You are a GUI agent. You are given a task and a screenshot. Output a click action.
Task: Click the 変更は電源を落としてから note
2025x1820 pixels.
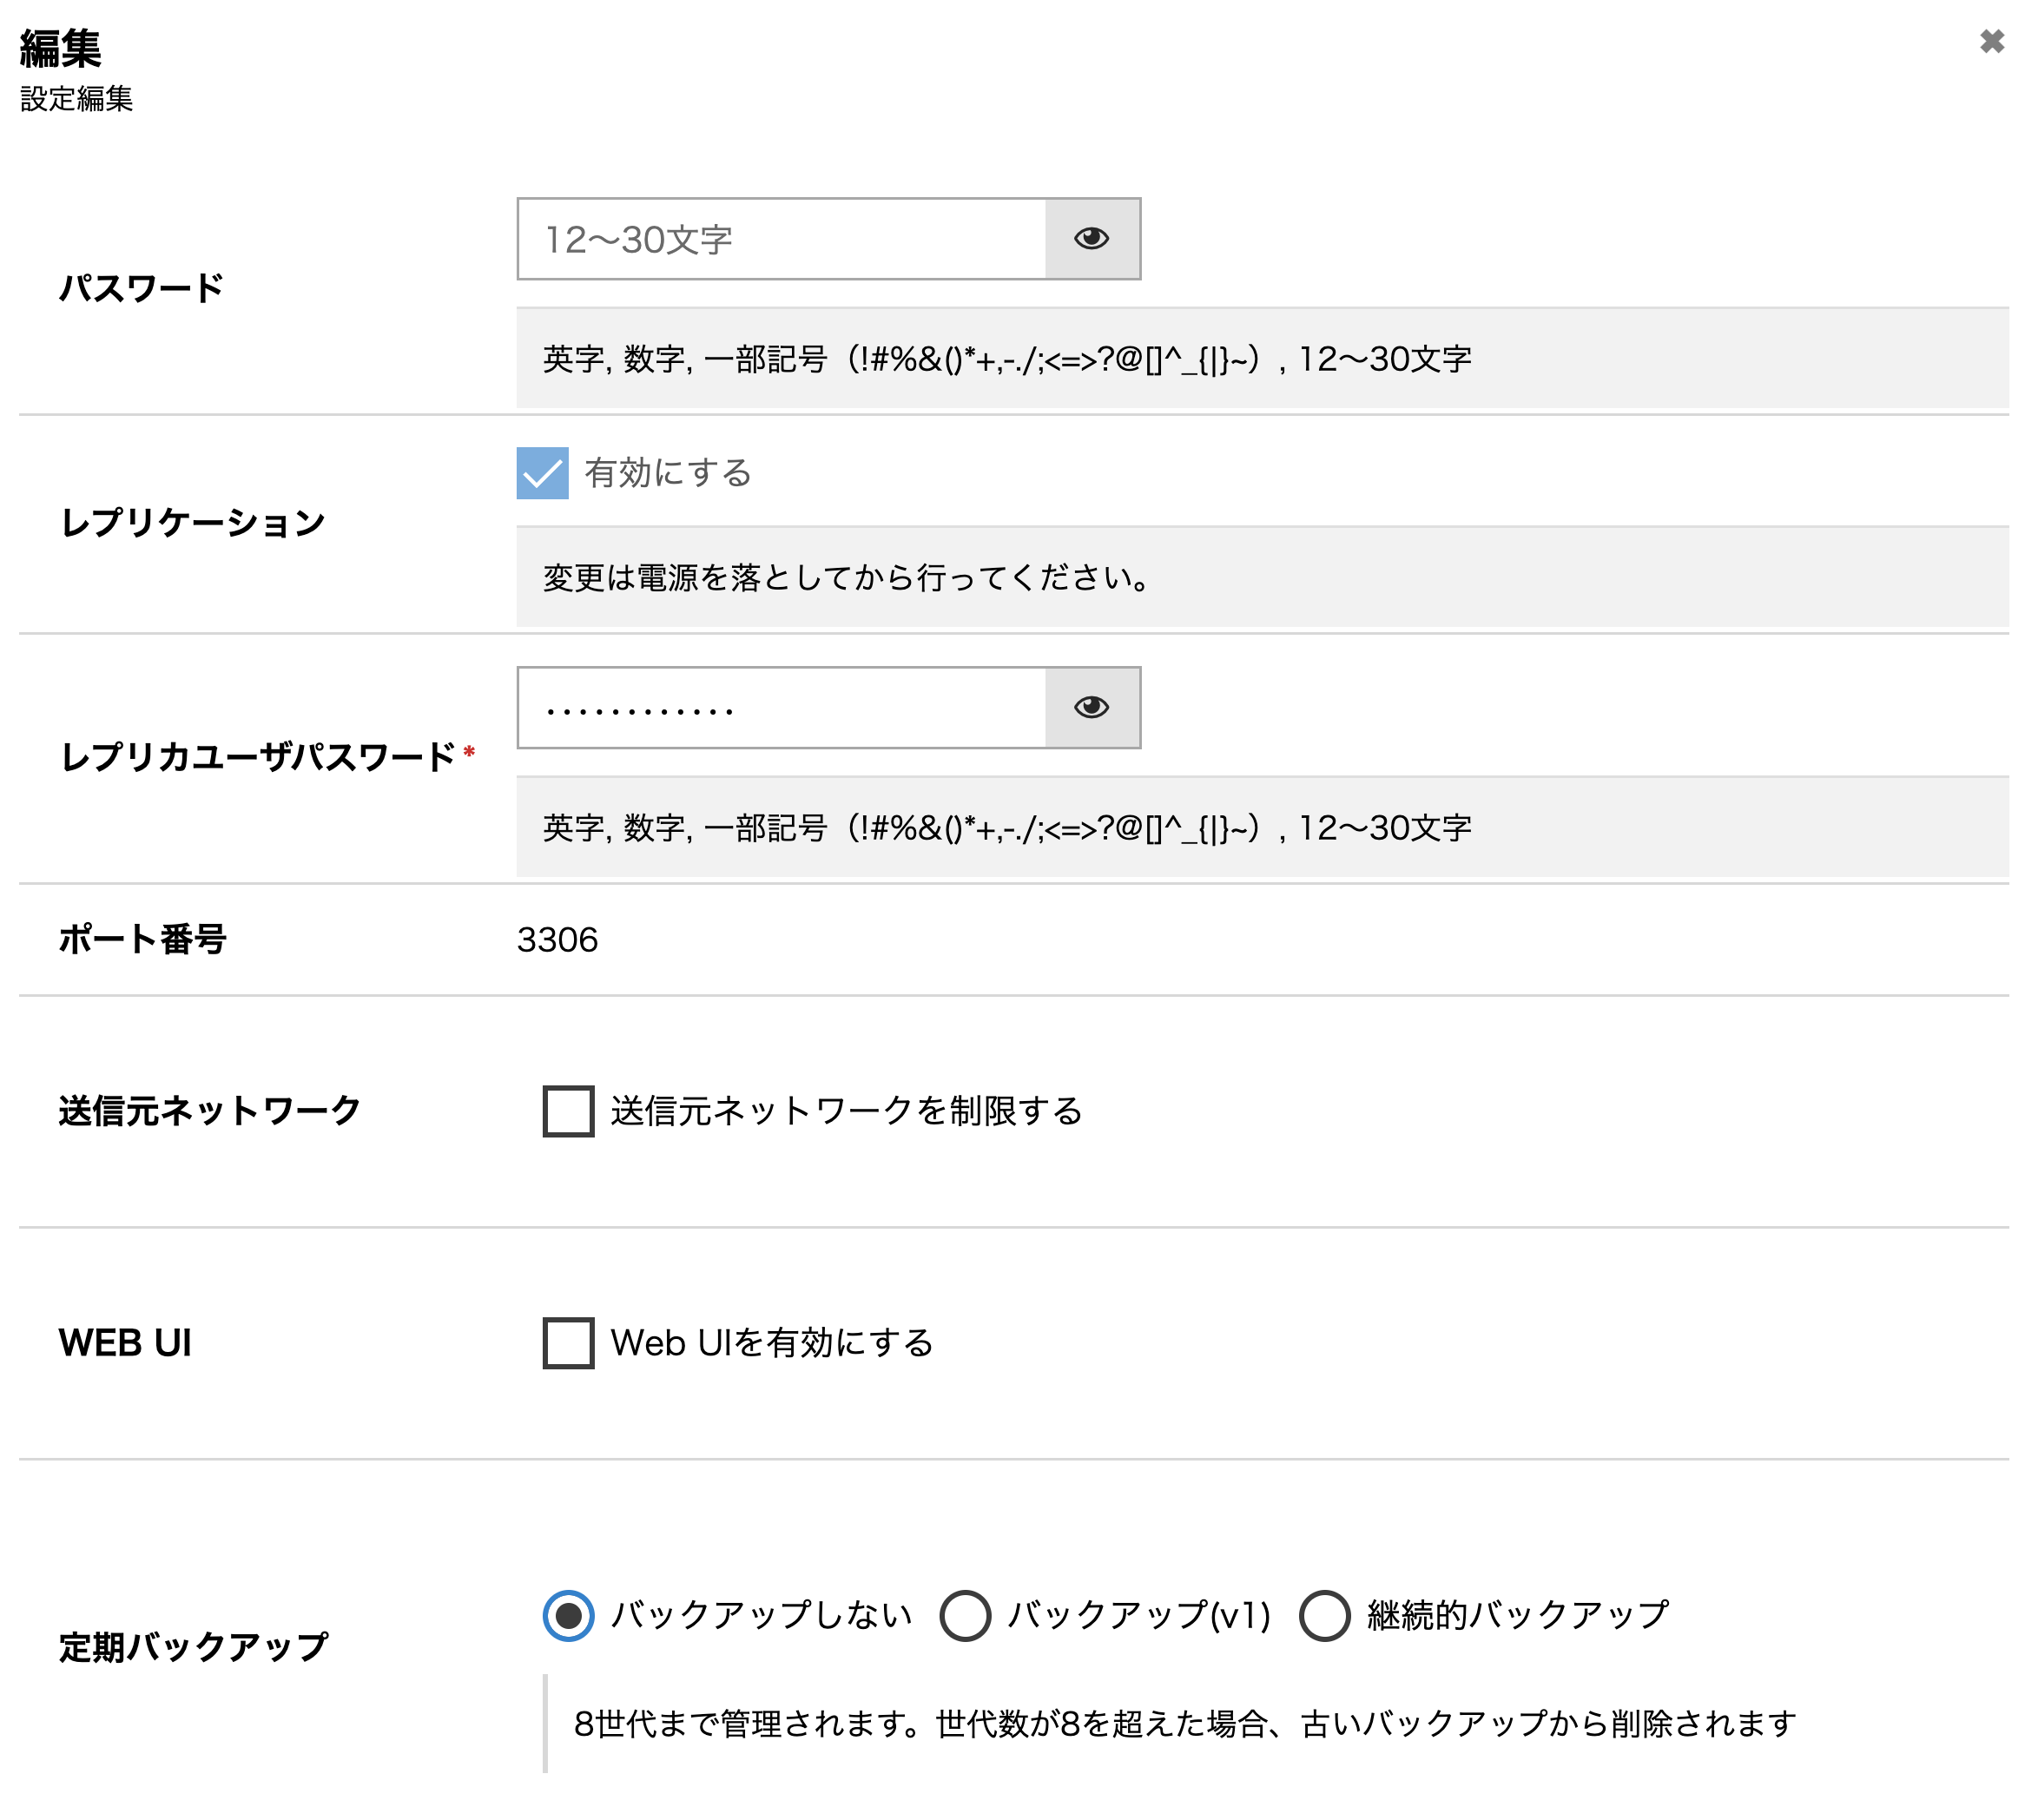pyautogui.click(x=846, y=578)
